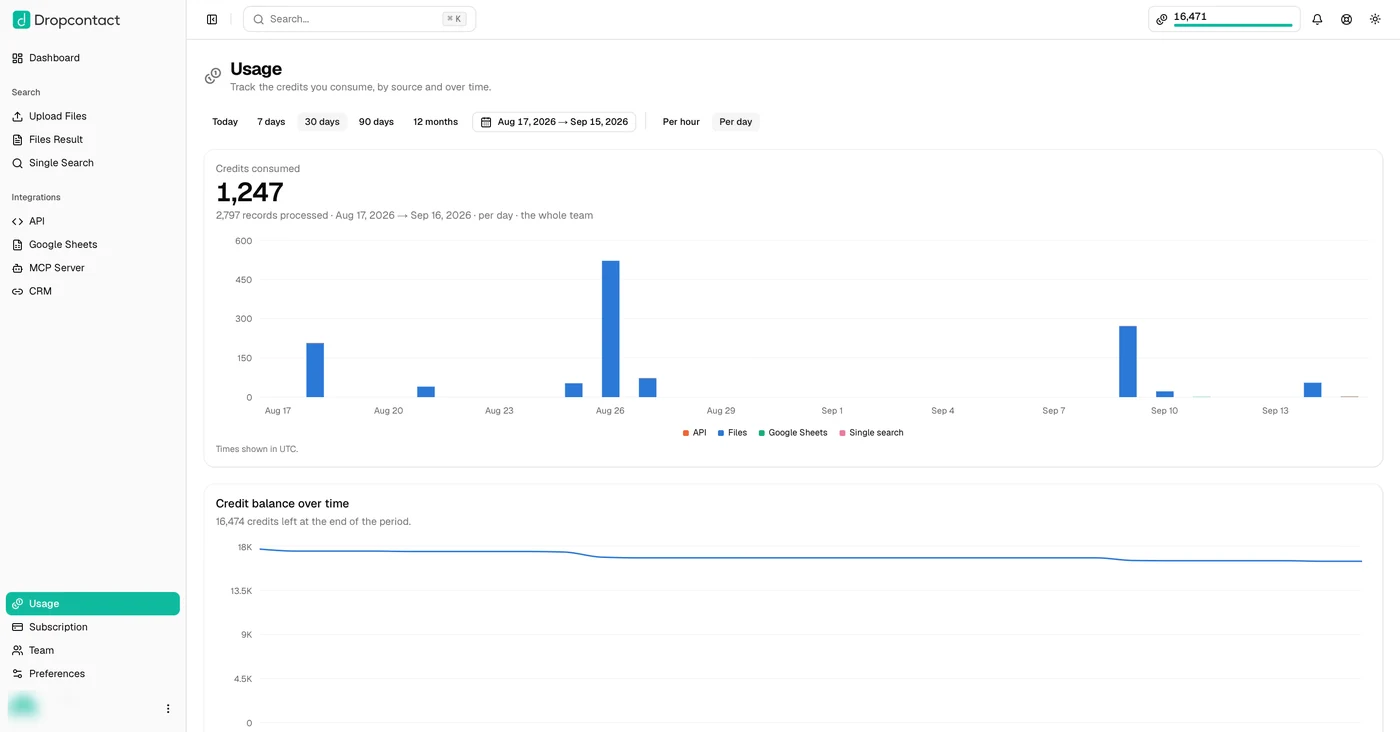Click the credits coin icon in top bar

tap(1161, 19)
